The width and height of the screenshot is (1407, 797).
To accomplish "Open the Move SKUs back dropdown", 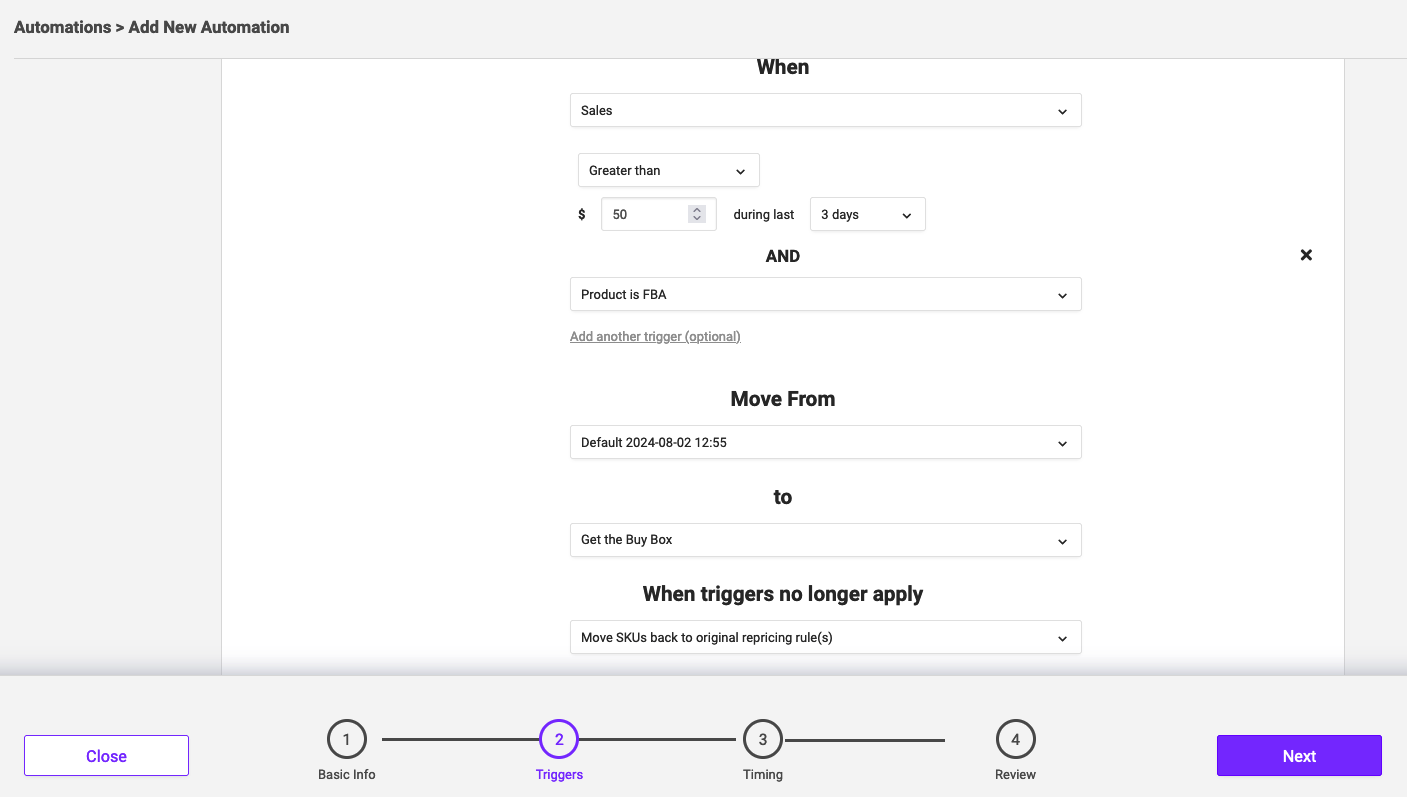I will pyautogui.click(x=825, y=637).
